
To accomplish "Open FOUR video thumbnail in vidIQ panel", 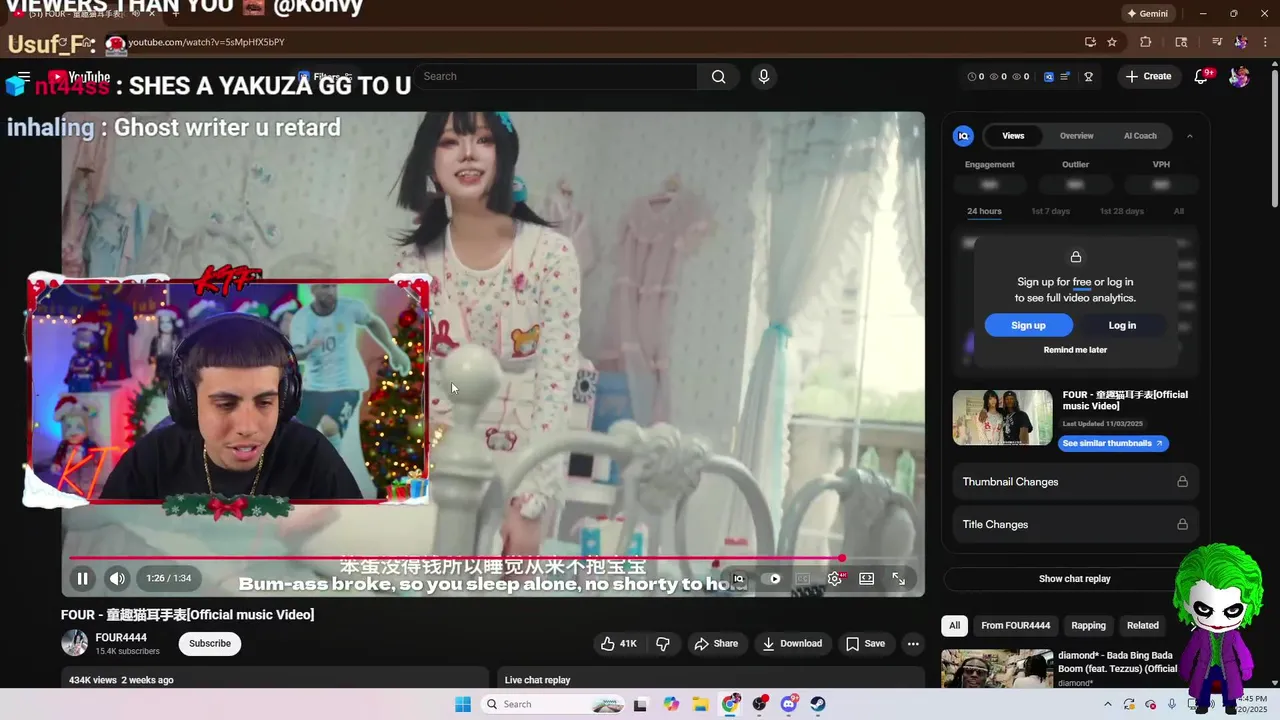I will click(1003, 417).
